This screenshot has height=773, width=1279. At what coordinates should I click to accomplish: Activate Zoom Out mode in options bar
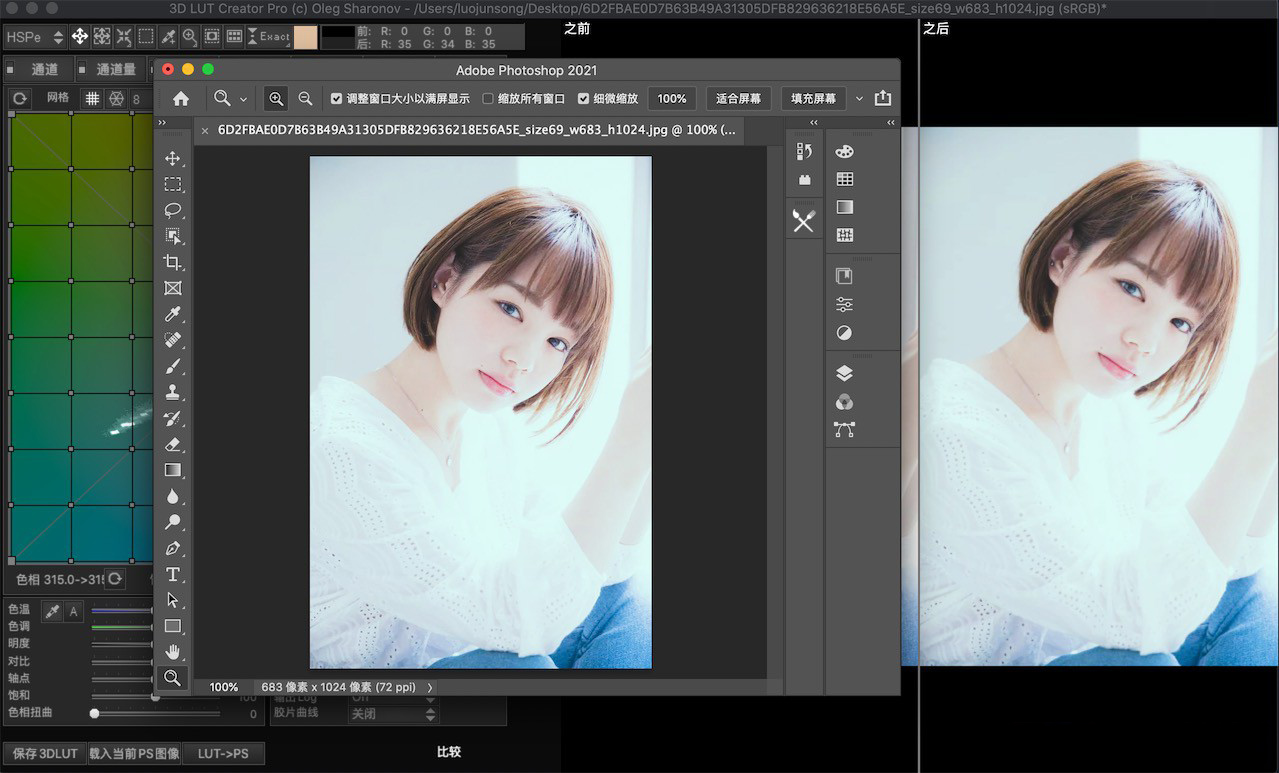point(305,98)
